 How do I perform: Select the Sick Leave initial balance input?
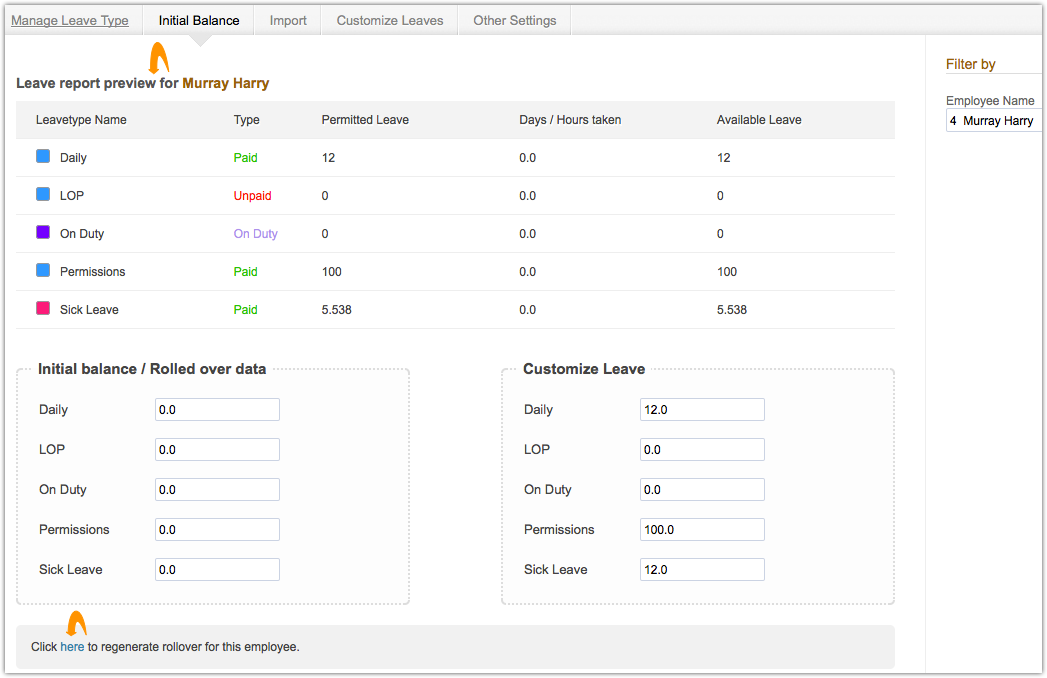pyautogui.click(x=217, y=570)
